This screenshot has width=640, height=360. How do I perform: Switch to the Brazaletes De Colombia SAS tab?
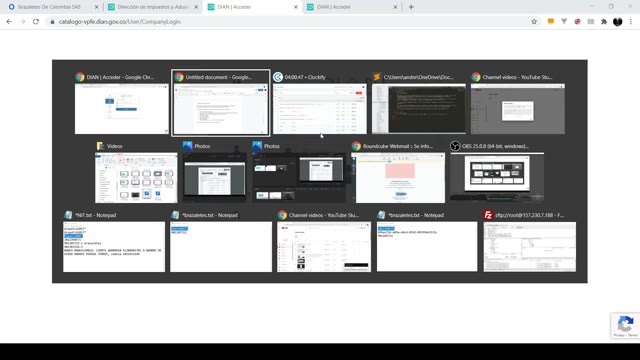(49, 7)
